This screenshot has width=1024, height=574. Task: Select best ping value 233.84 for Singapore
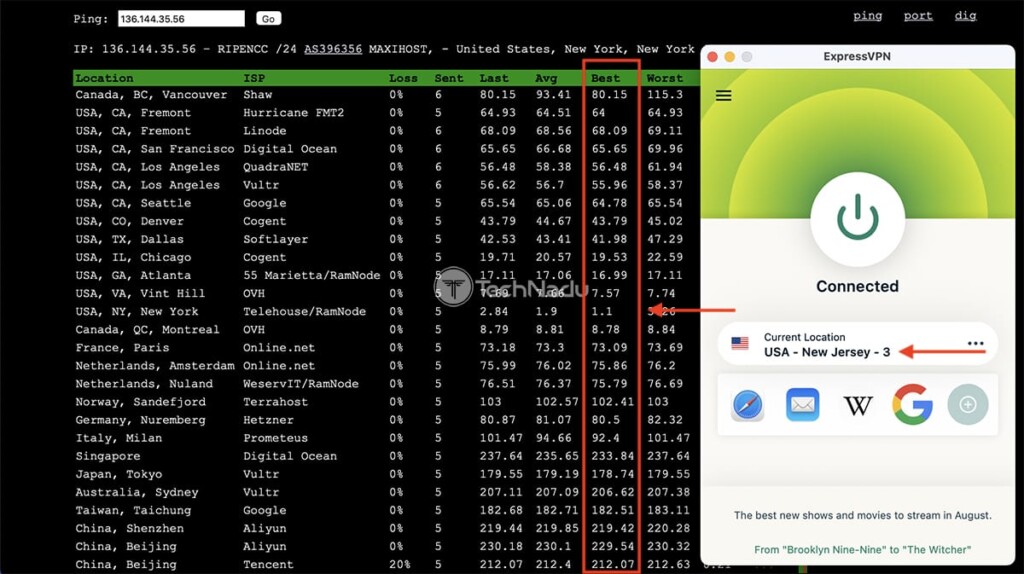(613, 456)
